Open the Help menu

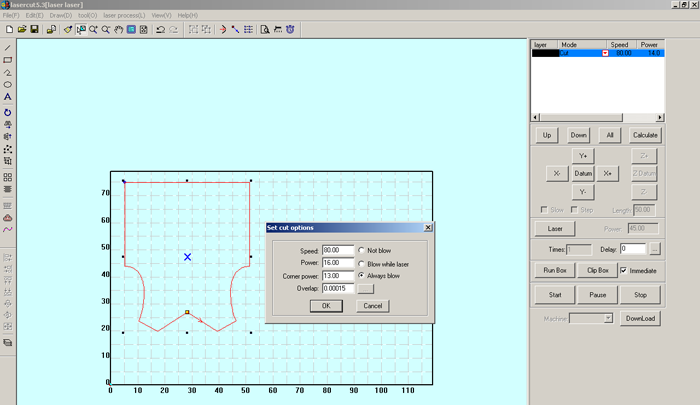[188, 15]
